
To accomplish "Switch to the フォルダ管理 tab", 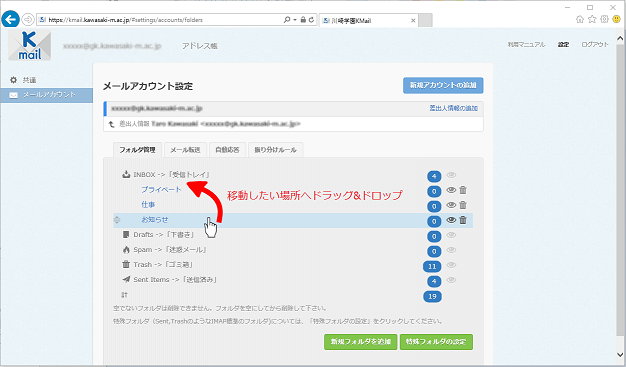I will [137, 150].
